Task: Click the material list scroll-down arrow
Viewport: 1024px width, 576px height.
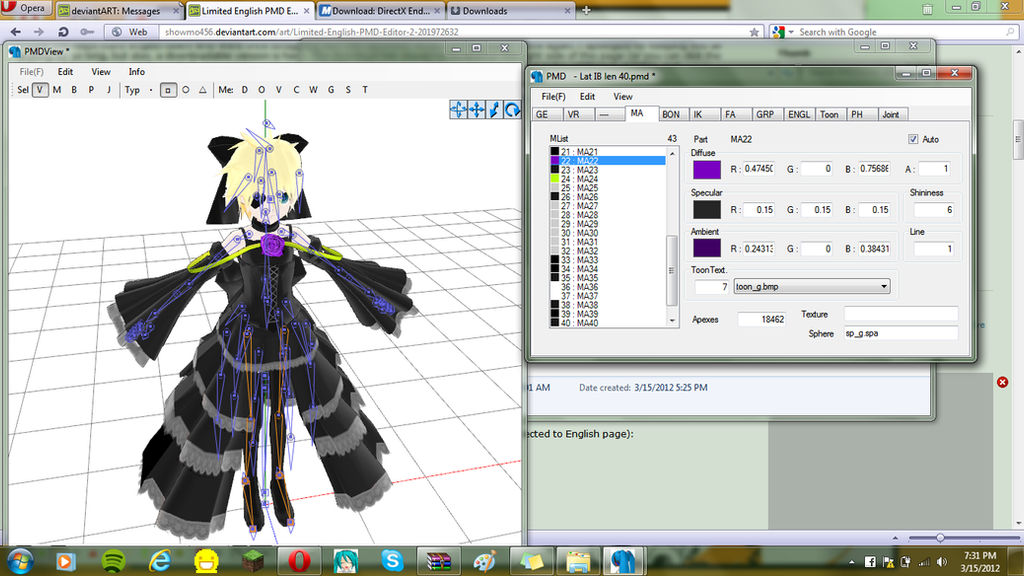Action: click(672, 321)
